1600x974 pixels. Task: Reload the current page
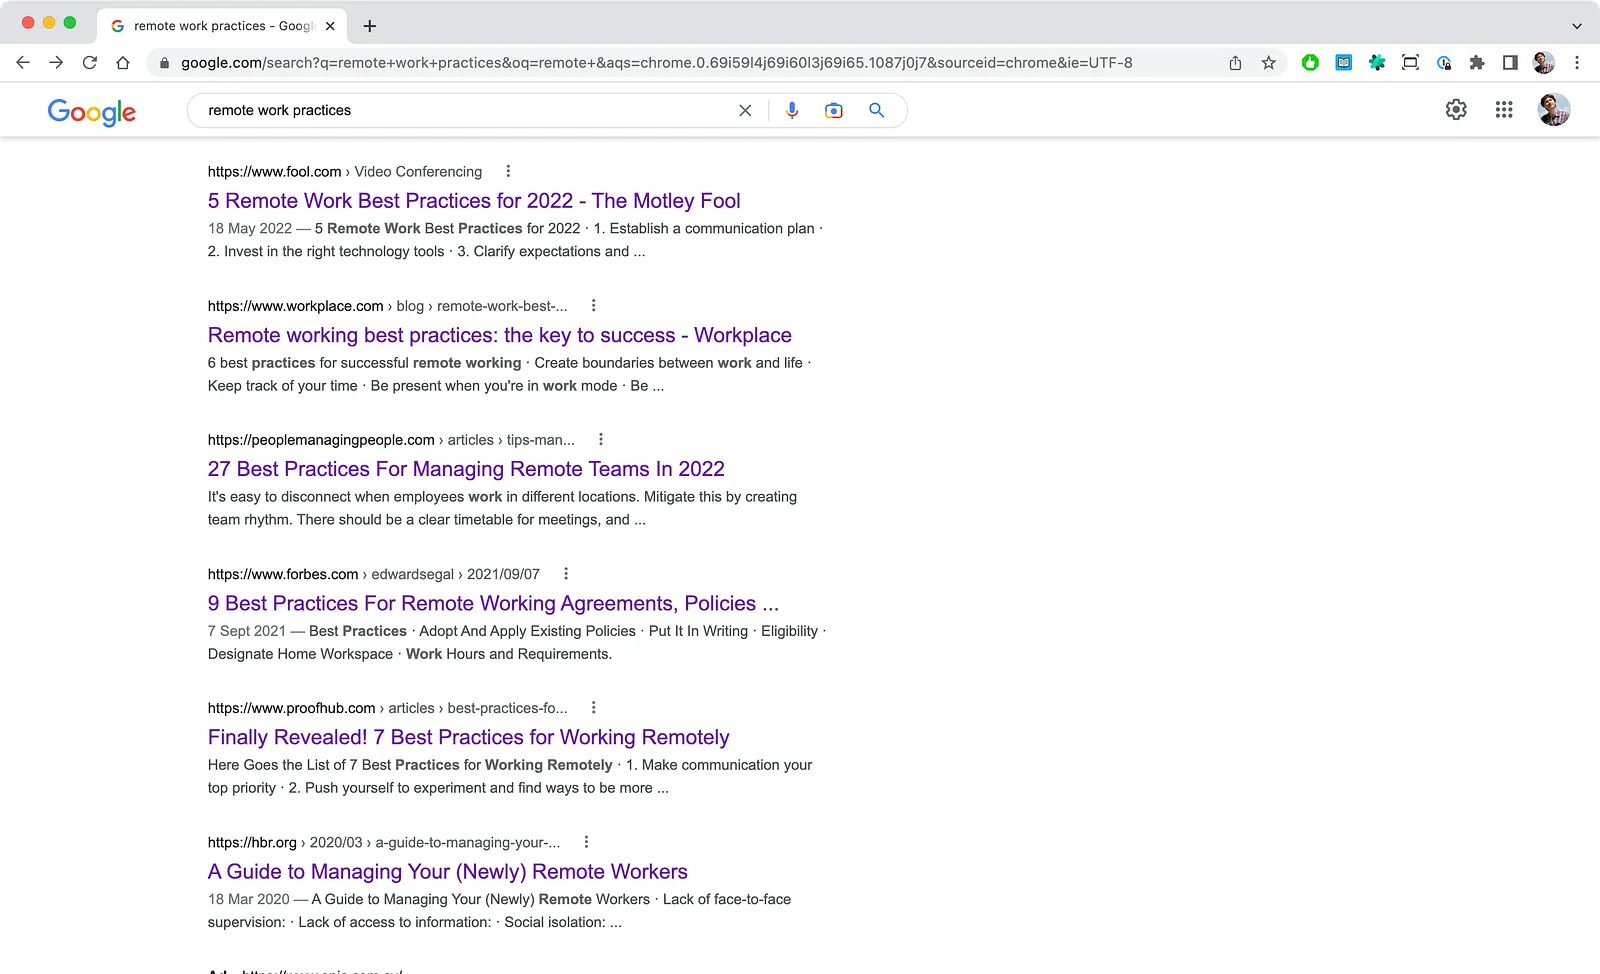point(90,63)
